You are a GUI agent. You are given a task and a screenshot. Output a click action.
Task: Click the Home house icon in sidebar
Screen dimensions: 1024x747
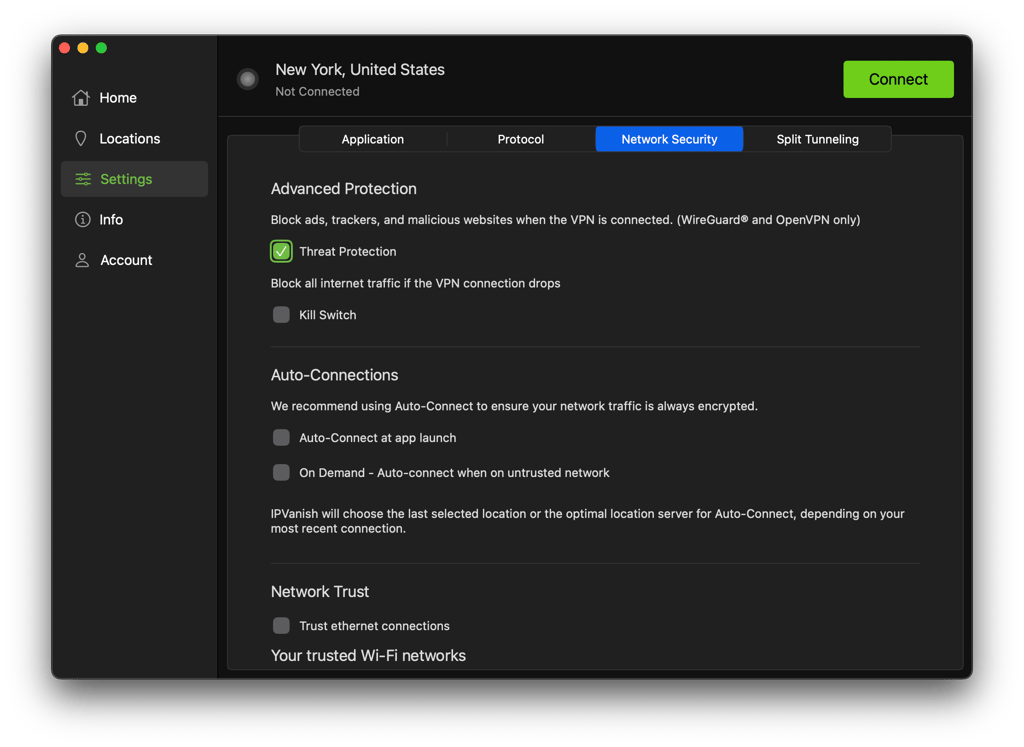[x=81, y=98]
